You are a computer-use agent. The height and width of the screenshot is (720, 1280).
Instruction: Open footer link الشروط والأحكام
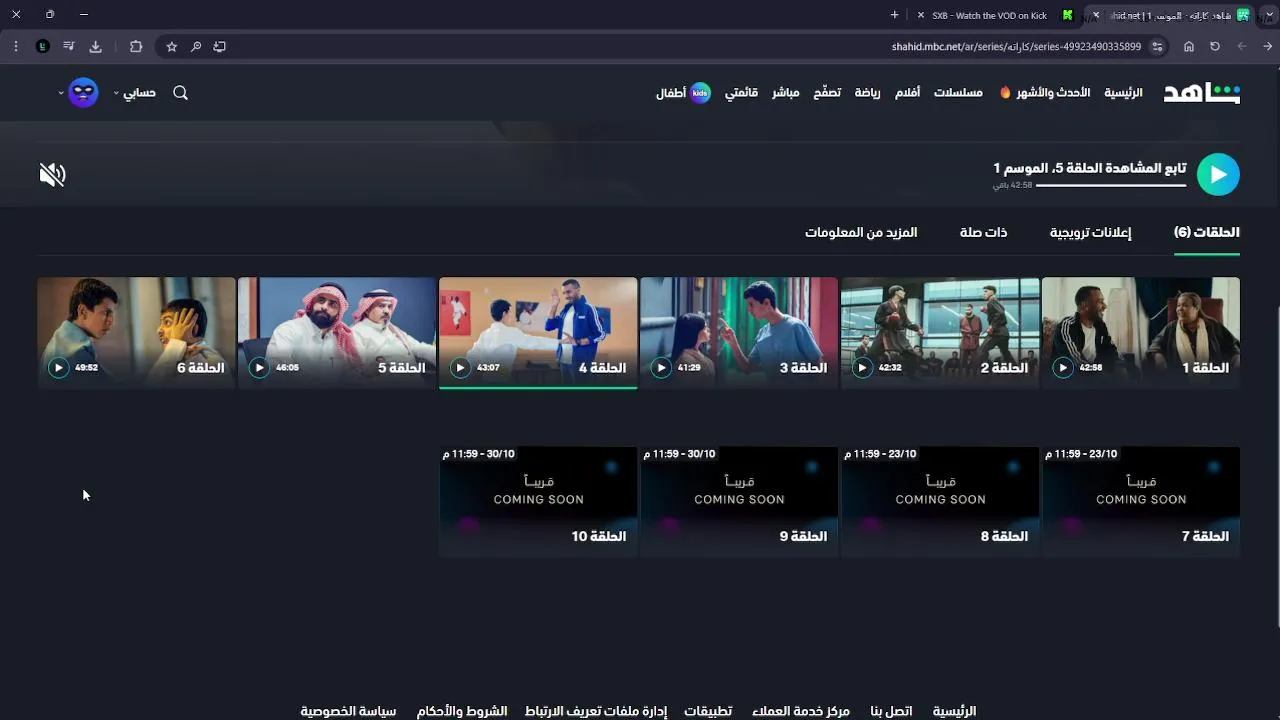coord(462,711)
